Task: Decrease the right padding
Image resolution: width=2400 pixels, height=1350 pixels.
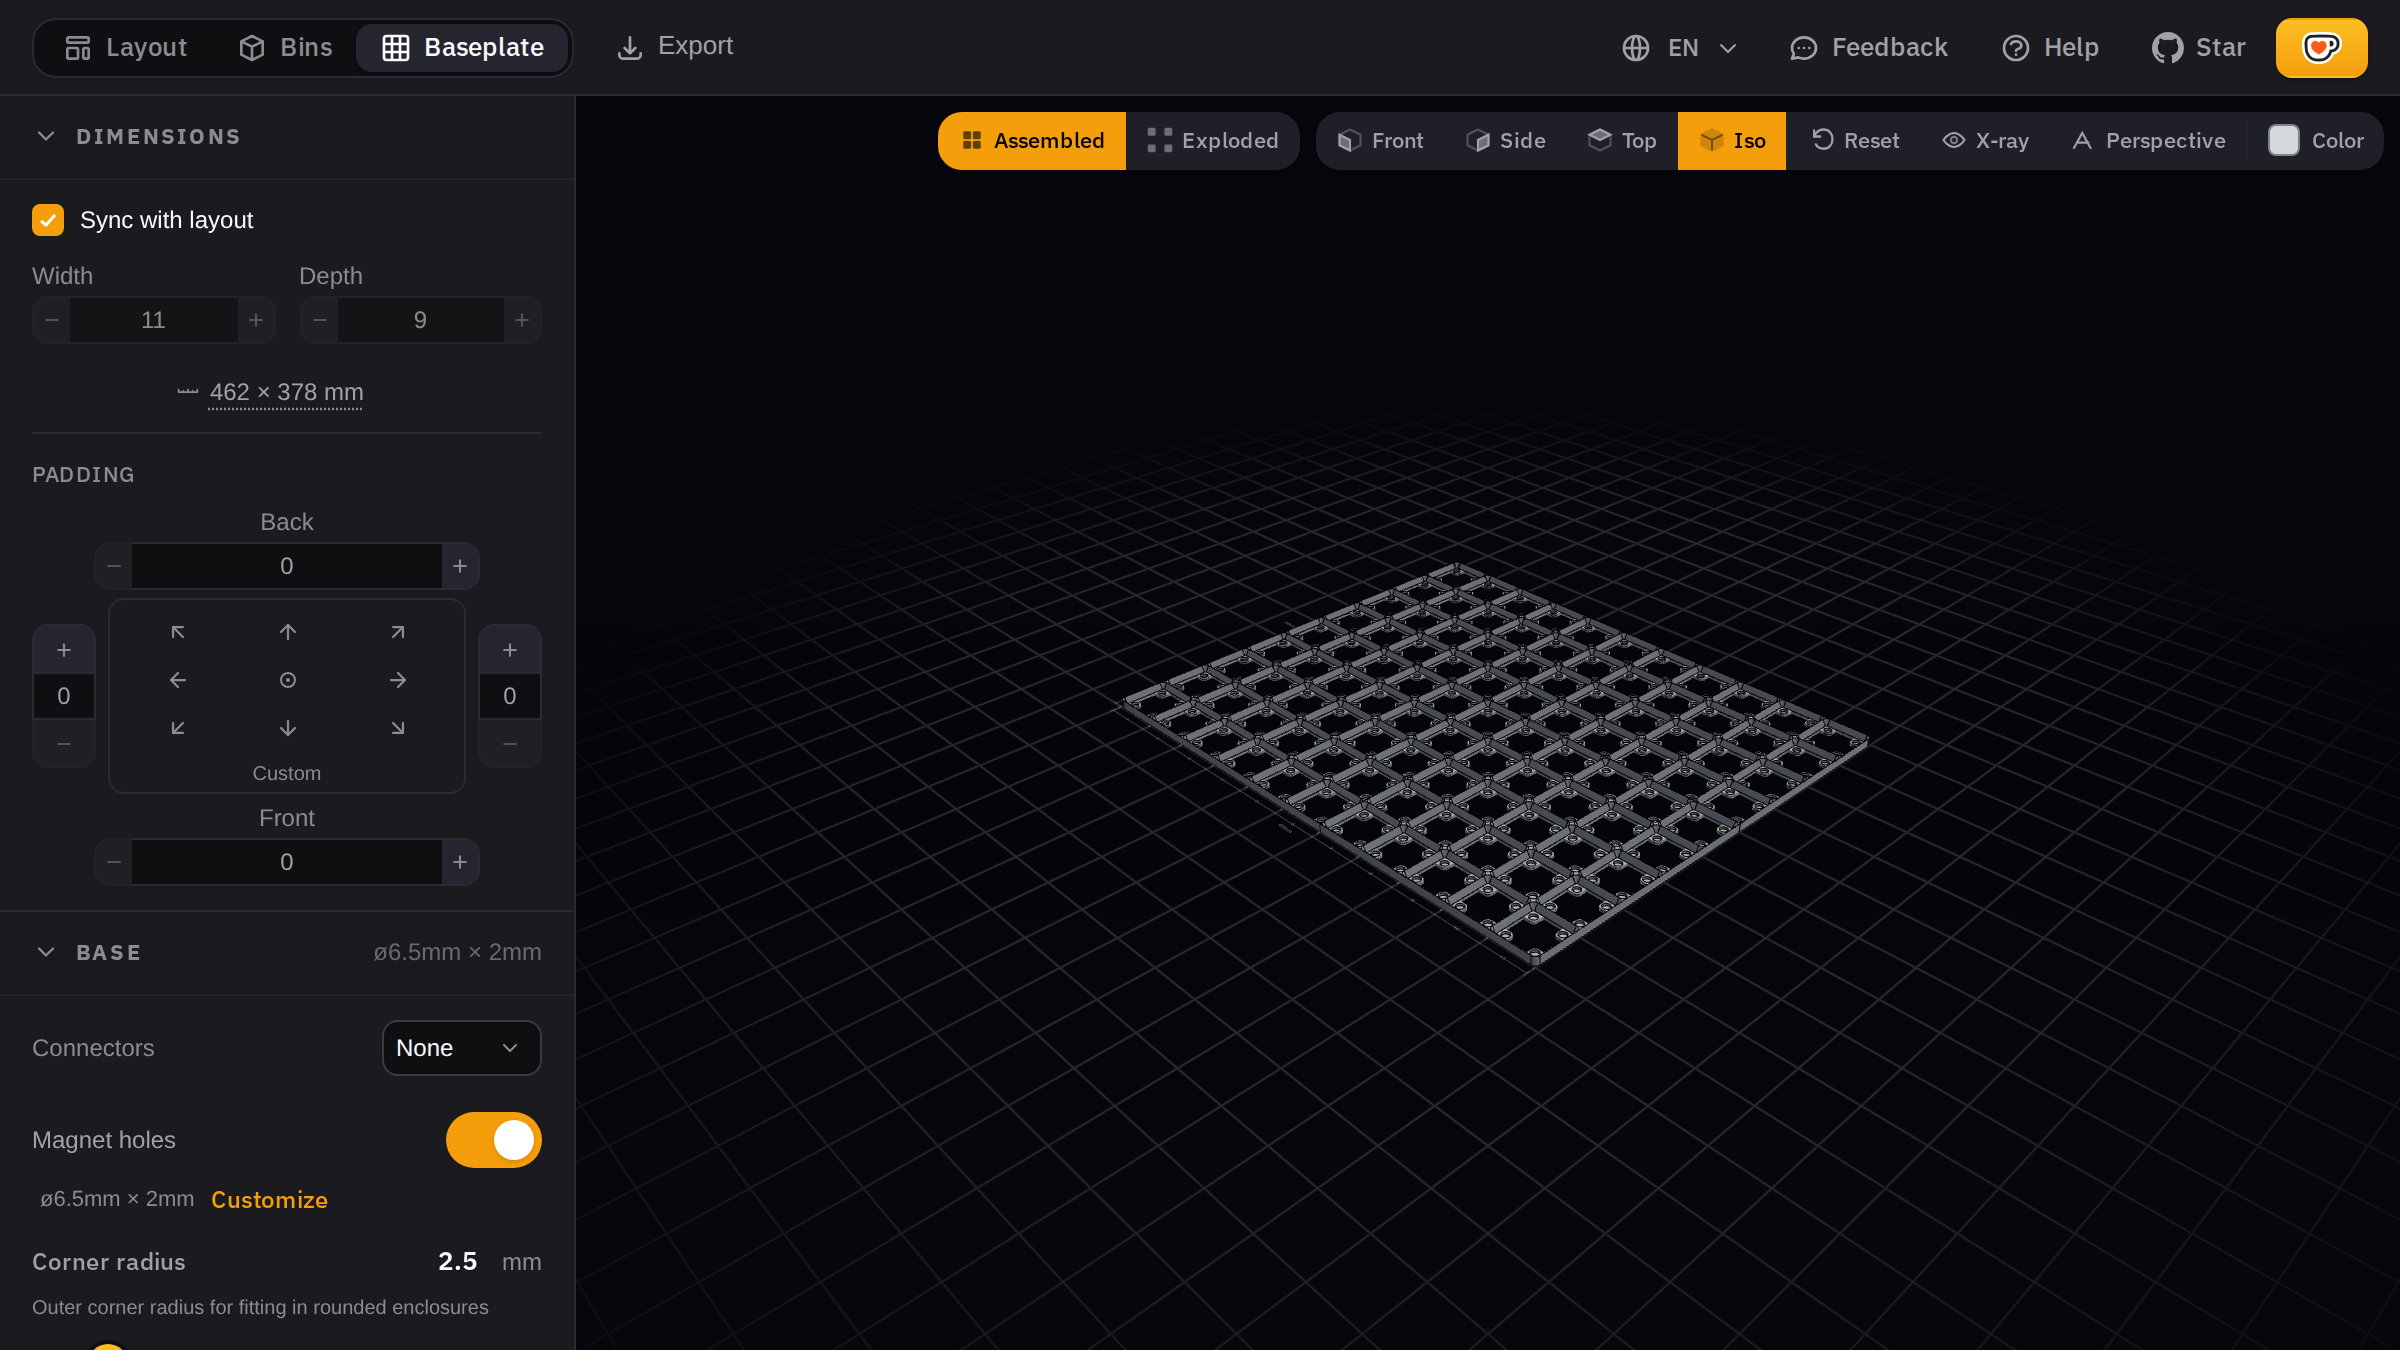Action: pyautogui.click(x=510, y=744)
